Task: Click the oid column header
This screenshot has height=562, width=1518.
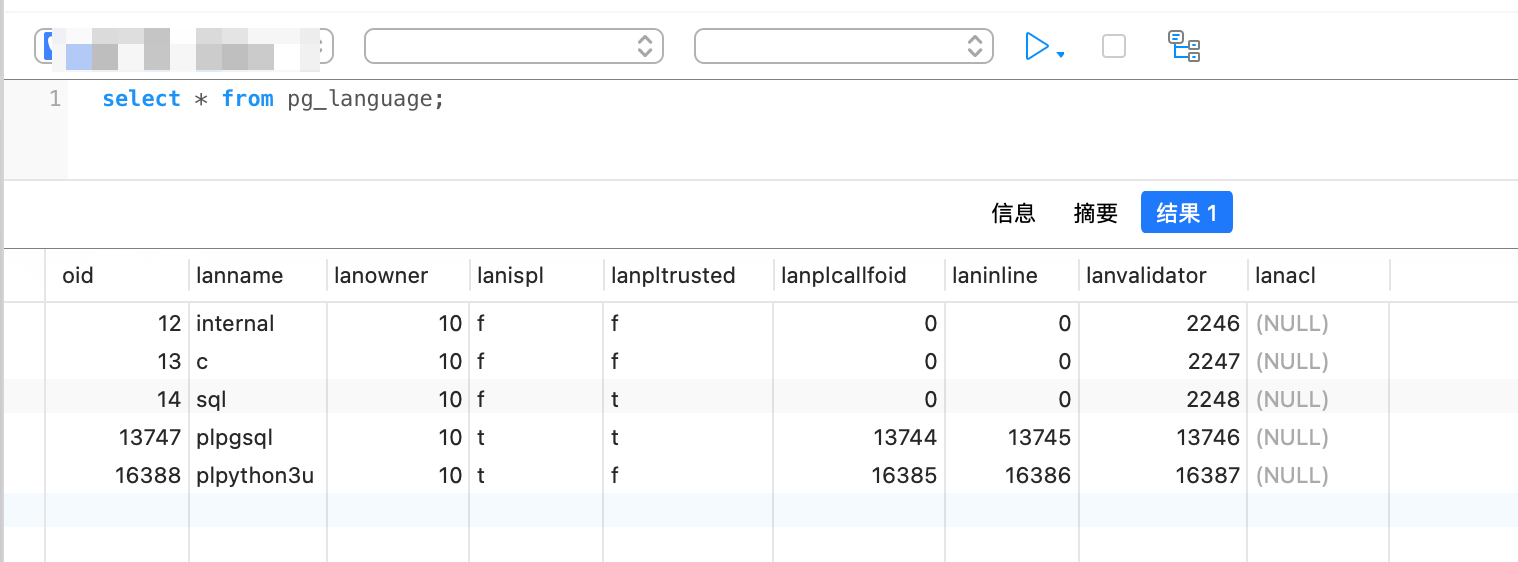Action: coord(78,275)
